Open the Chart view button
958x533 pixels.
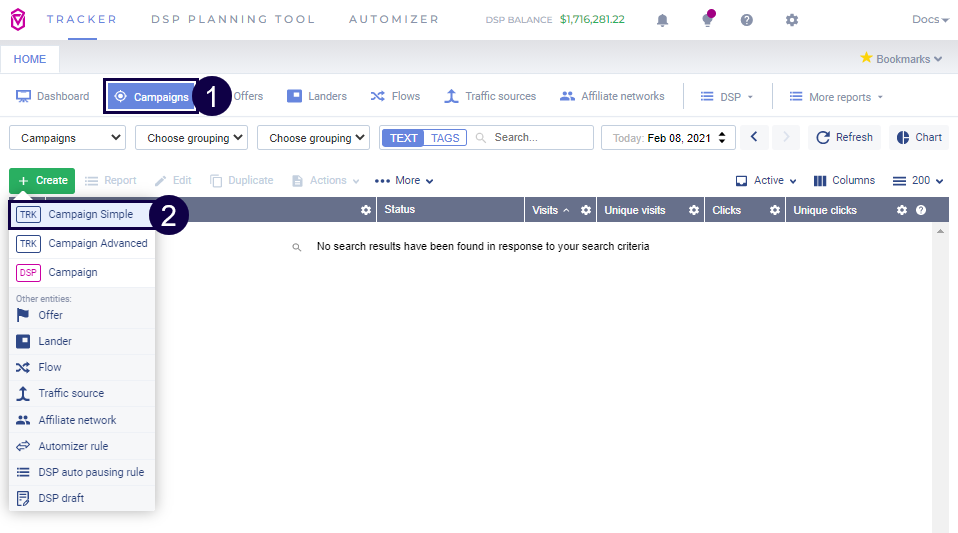919,138
